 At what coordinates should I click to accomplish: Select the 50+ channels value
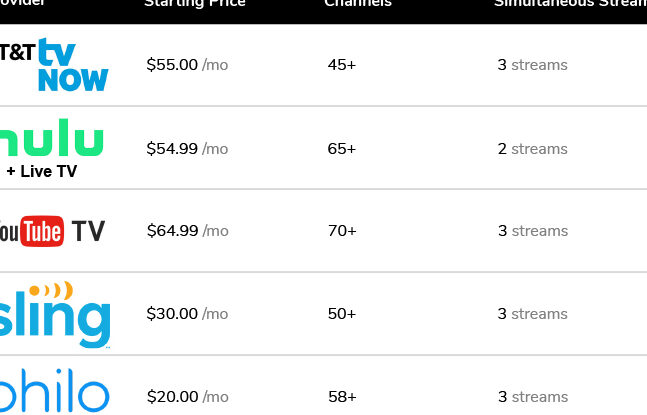[x=342, y=314]
